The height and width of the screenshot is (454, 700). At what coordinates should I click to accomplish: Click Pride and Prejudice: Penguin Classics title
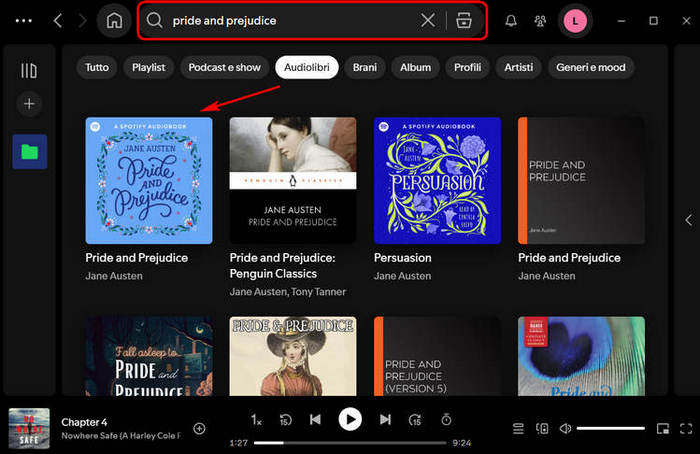tap(282, 266)
